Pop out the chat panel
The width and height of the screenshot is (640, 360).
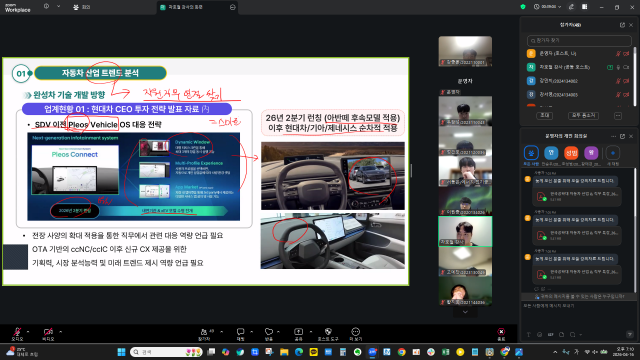[622, 136]
